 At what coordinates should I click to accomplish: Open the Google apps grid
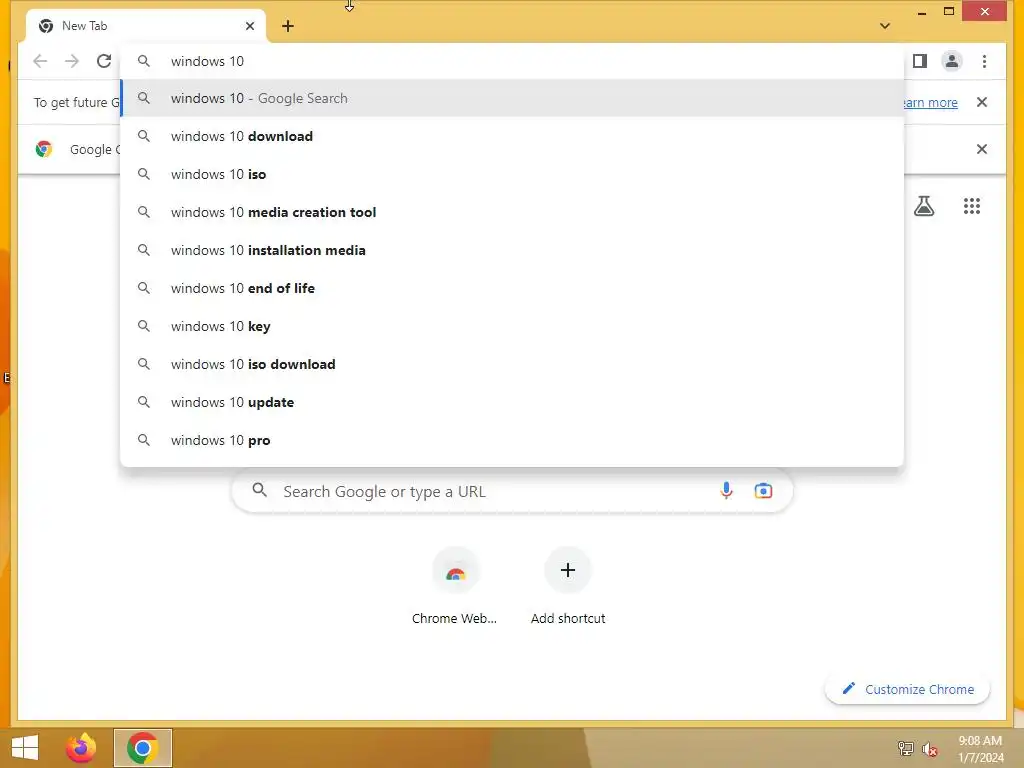click(x=972, y=206)
